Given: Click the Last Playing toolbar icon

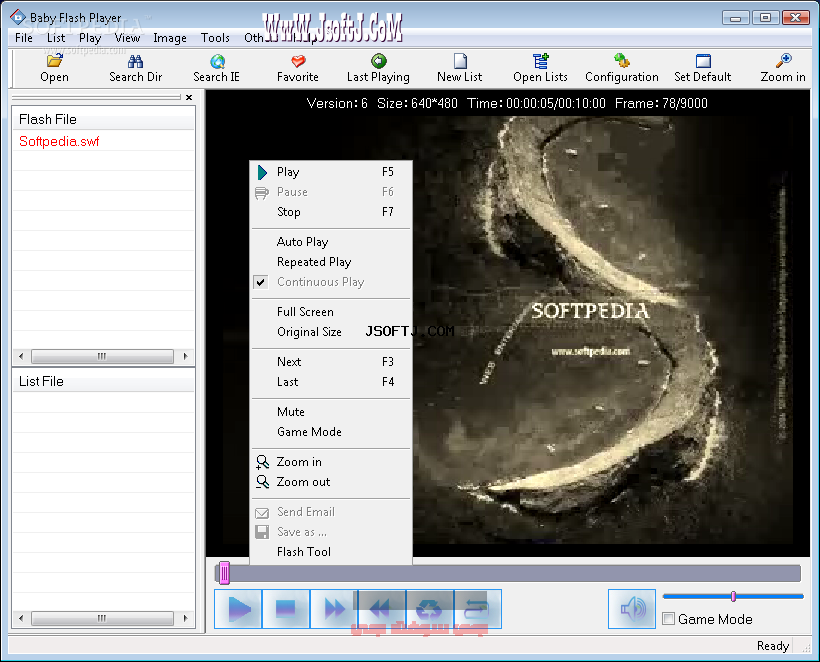Looking at the screenshot, I should (378, 69).
